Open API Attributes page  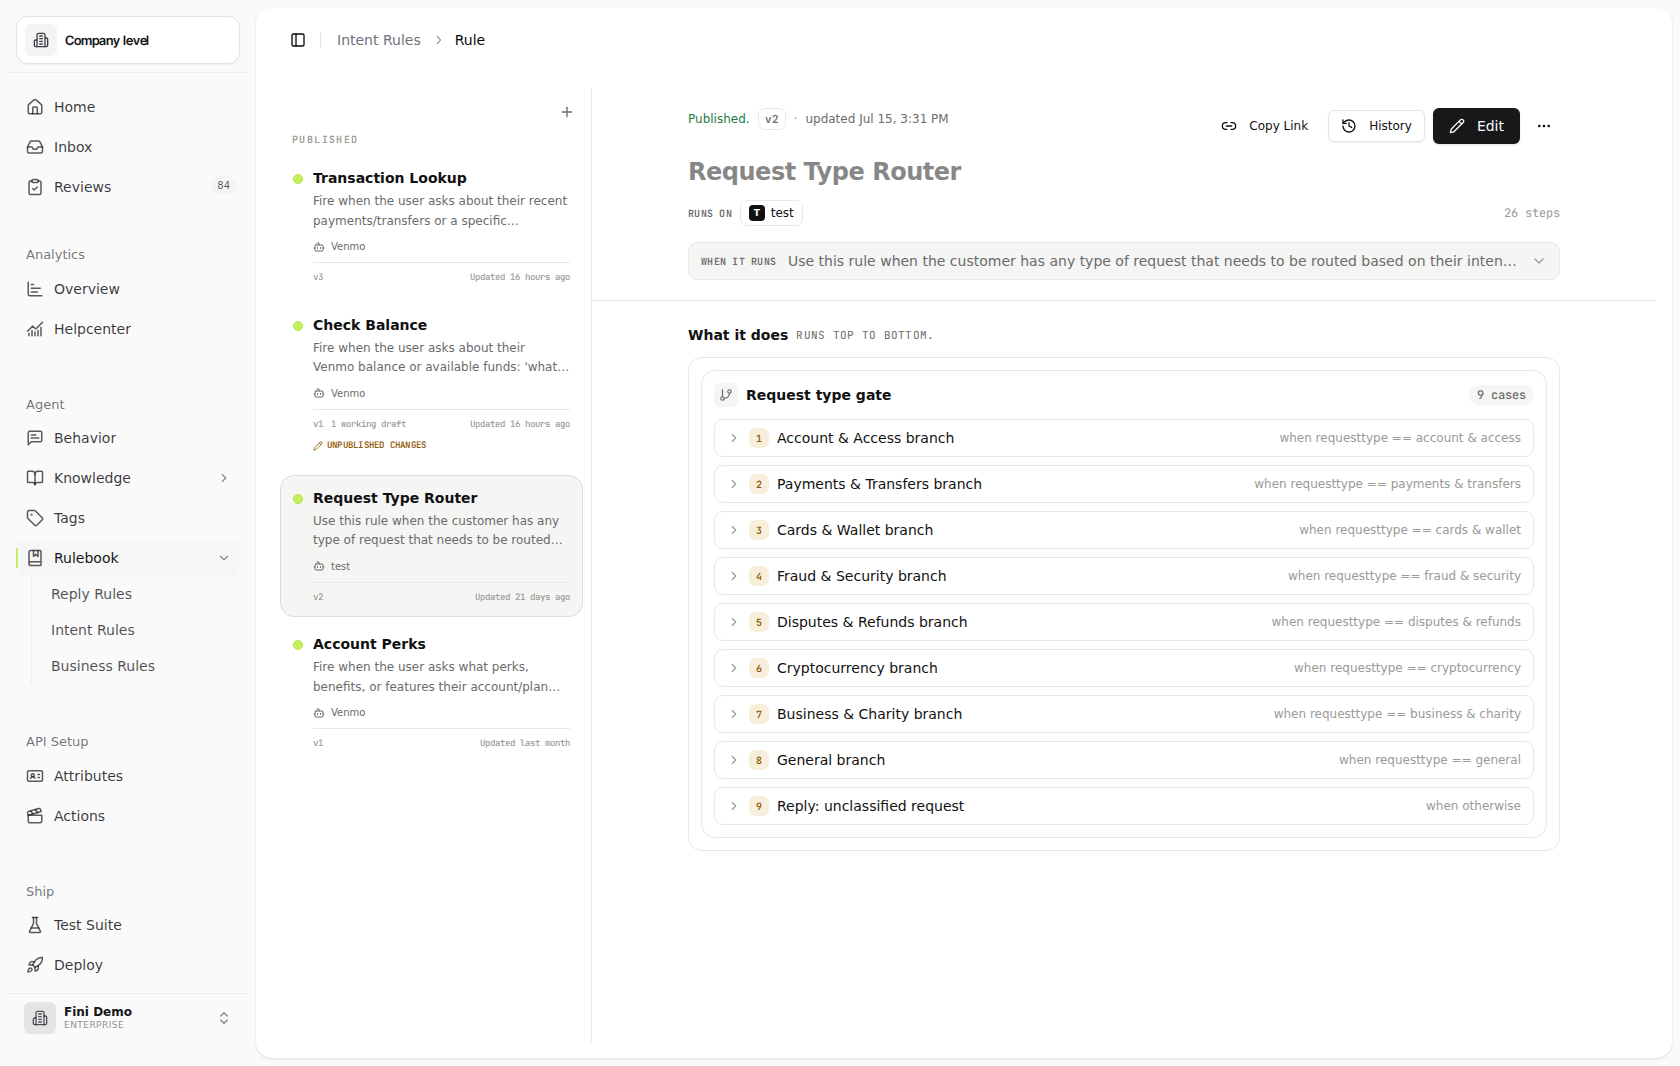point(128,776)
